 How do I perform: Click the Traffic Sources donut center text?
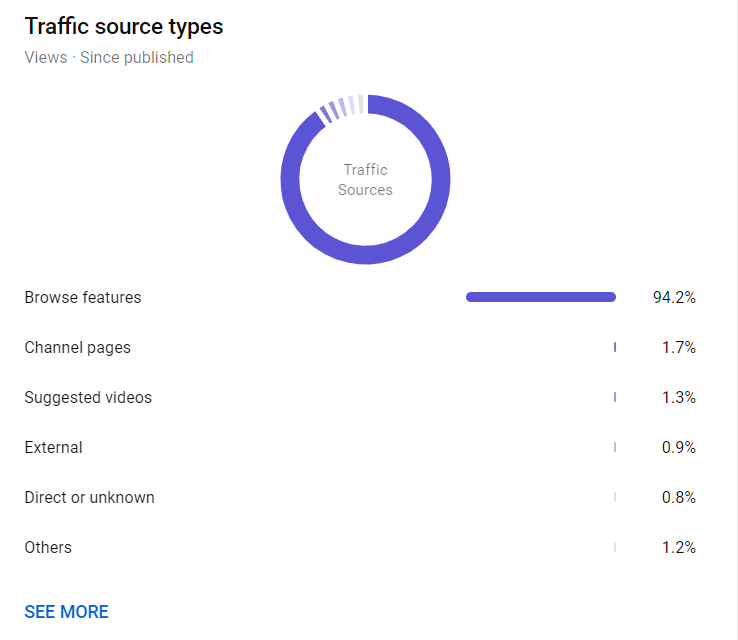click(365, 180)
